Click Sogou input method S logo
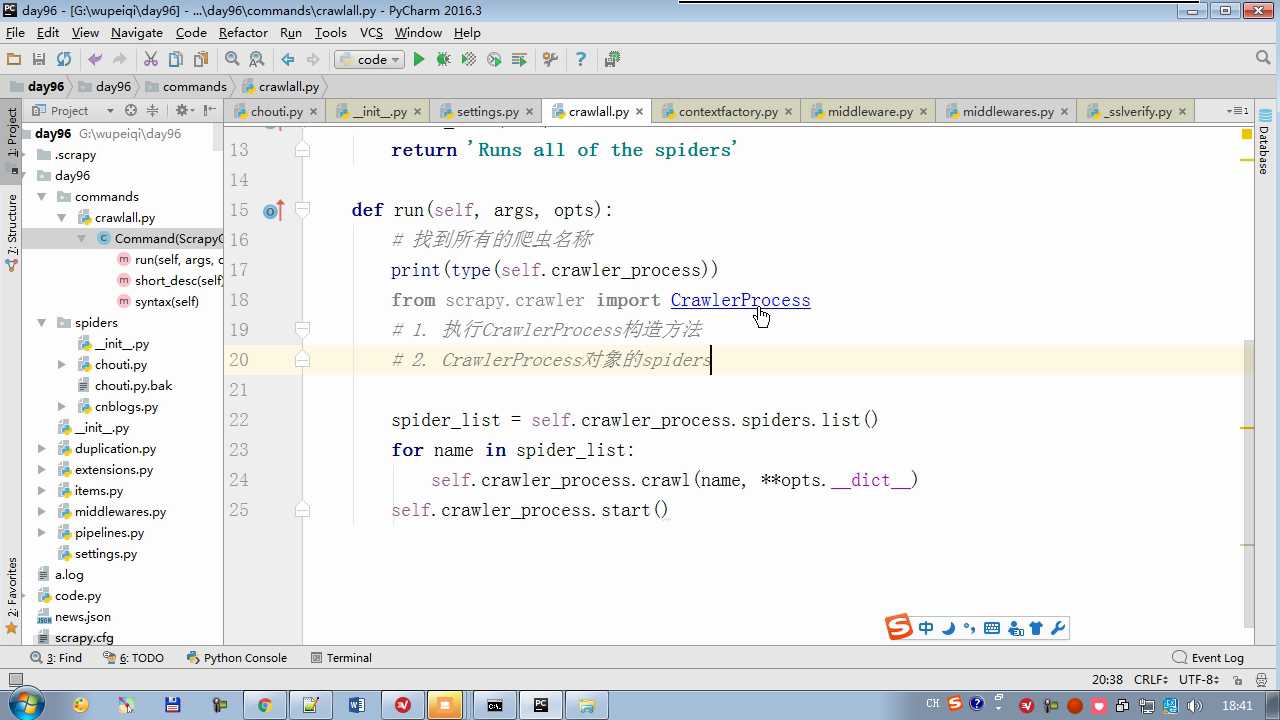 pyautogui.click(x=899, y=627)
